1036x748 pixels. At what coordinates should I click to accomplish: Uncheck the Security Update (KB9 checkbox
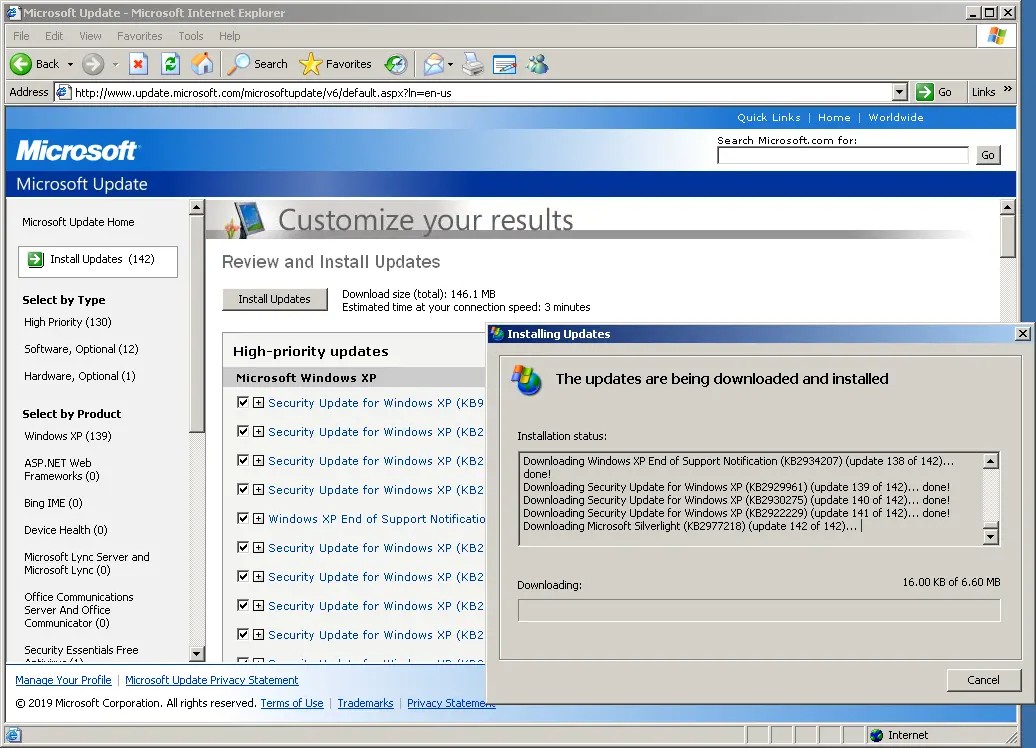pos(242,402)
